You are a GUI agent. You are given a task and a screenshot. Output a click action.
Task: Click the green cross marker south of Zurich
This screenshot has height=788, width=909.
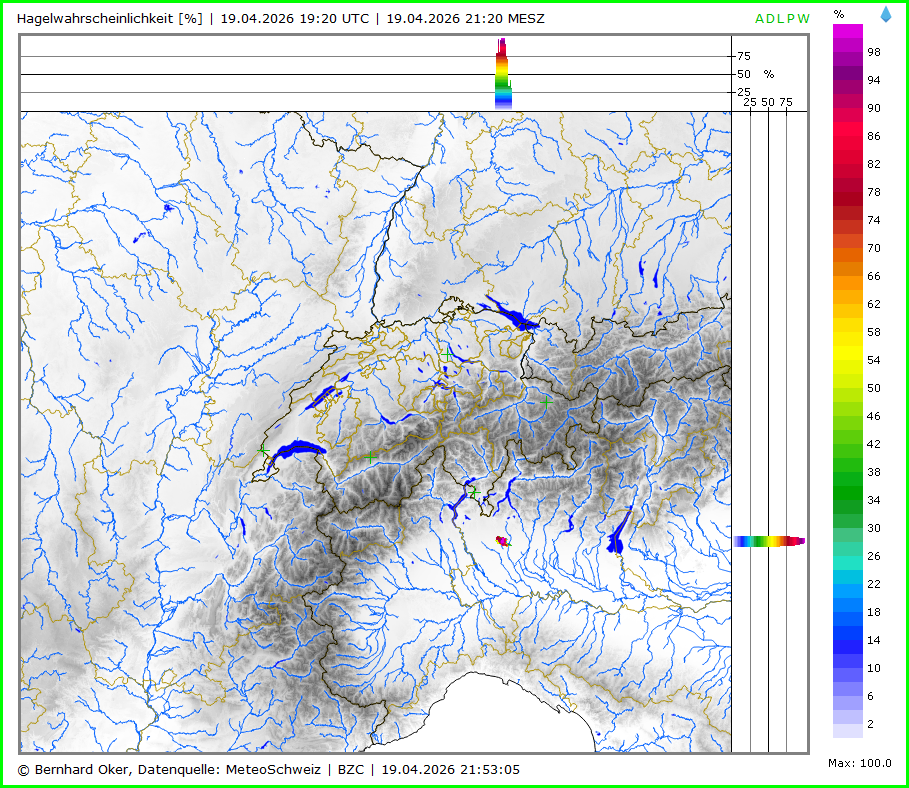click(x=446, y=353)
